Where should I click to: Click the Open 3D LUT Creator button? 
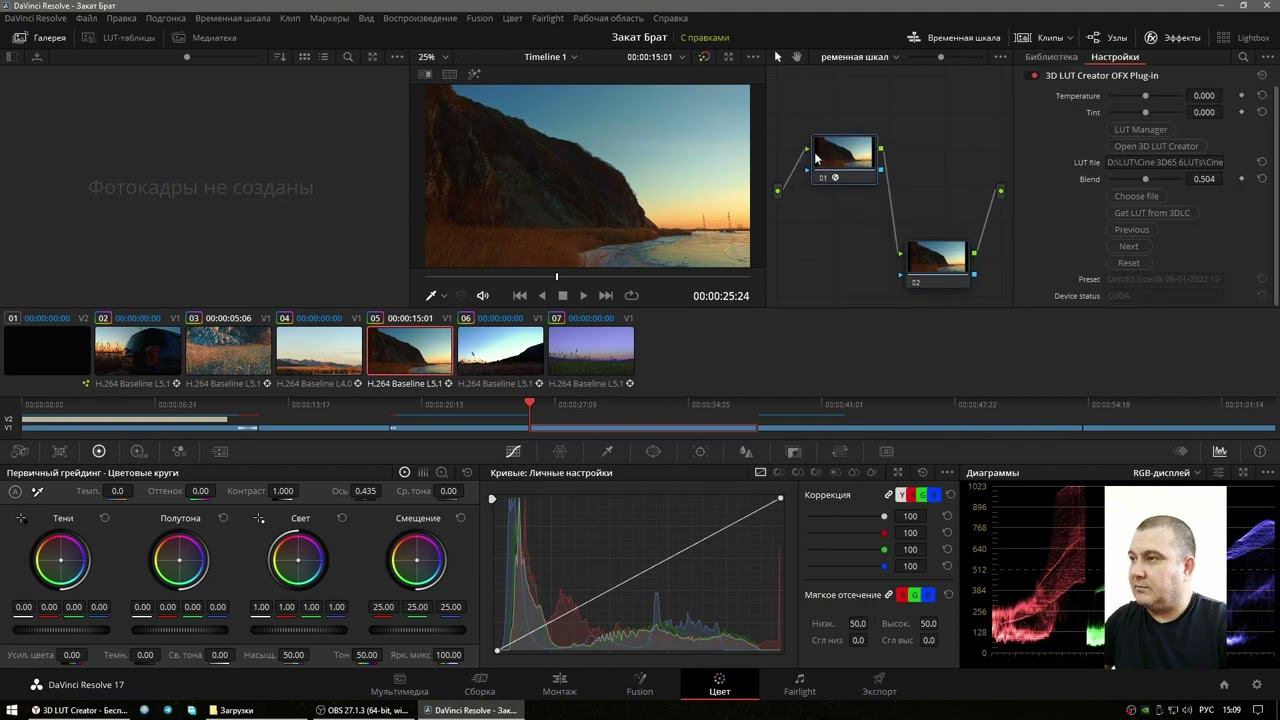click(1156, 146)
